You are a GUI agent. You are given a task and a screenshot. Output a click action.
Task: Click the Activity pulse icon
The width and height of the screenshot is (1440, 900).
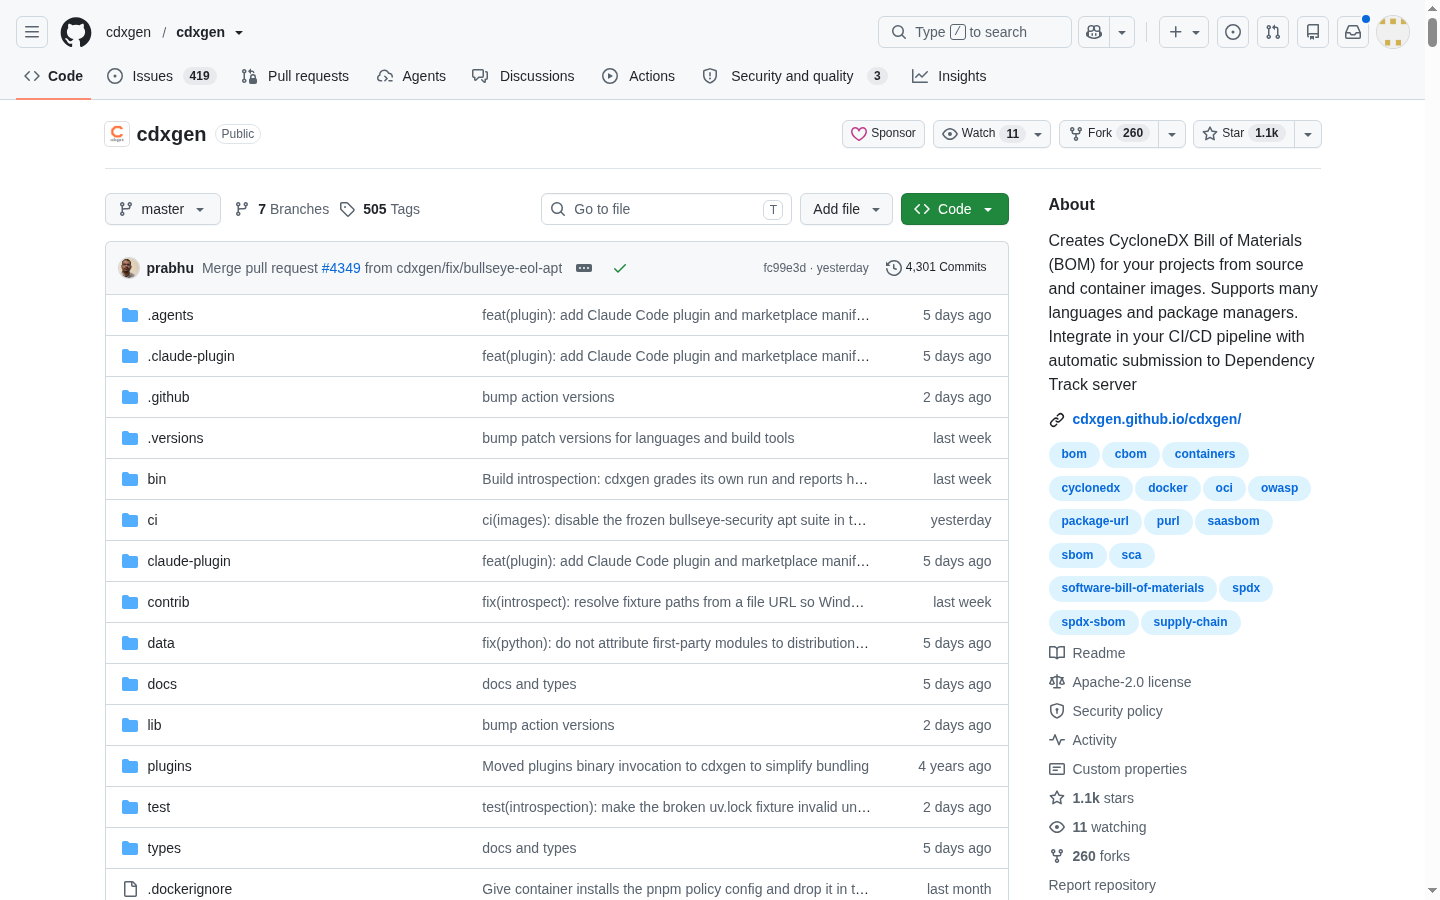pyautogui.click(x=1057, y=740)
